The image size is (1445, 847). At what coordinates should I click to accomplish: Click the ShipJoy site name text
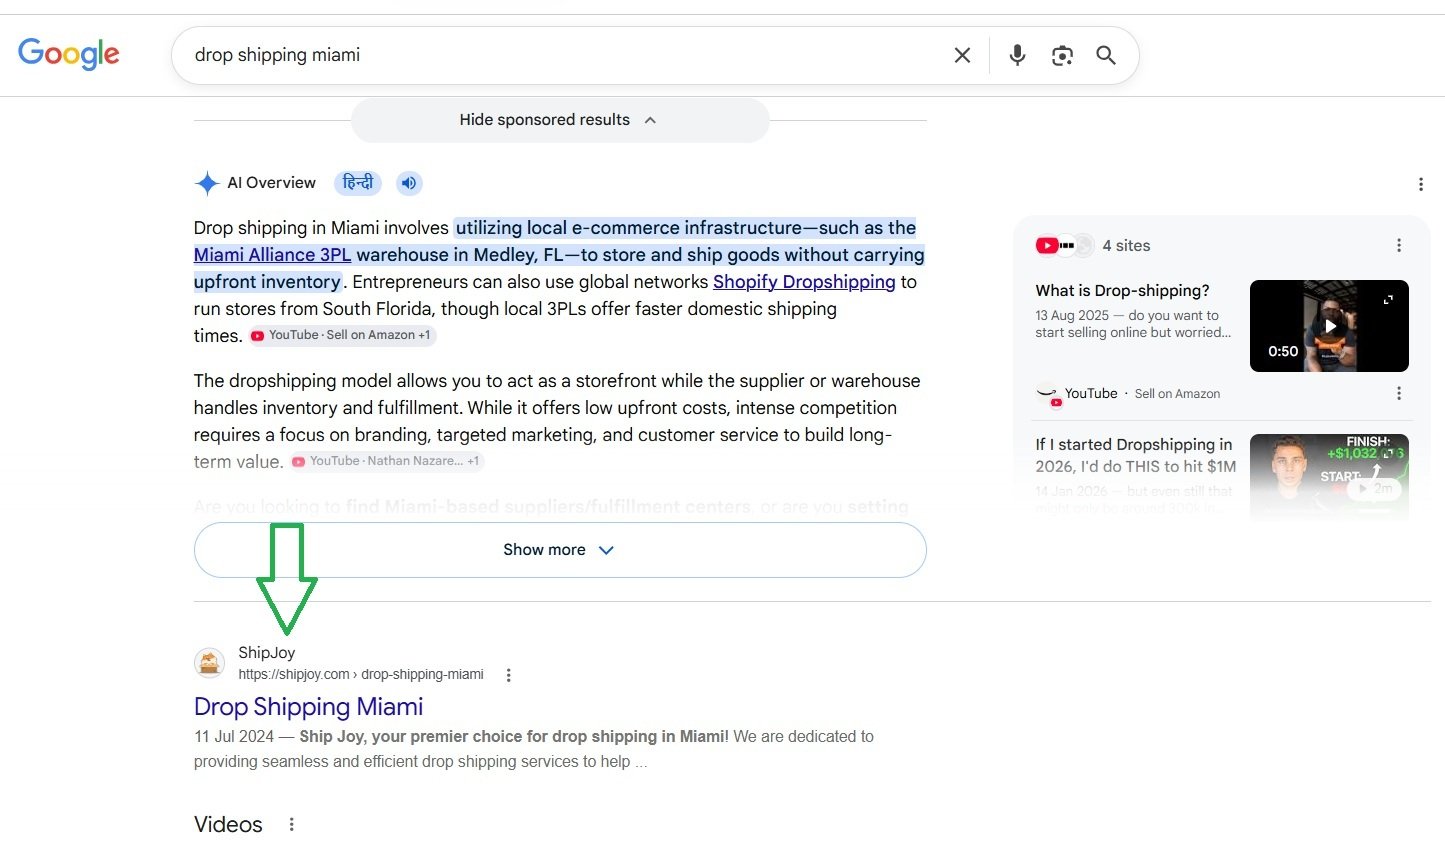266,653
